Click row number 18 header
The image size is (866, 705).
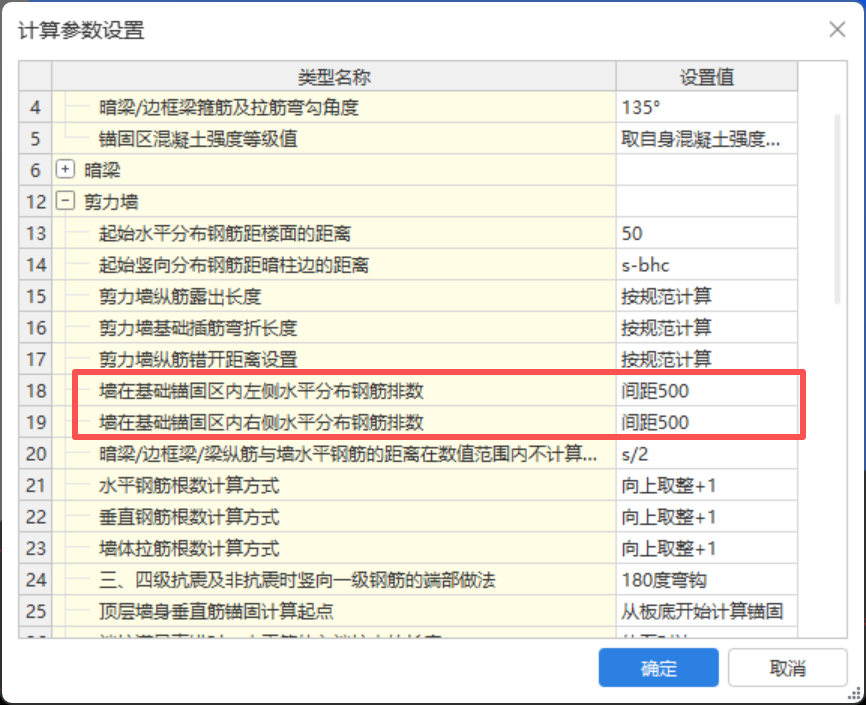35,390
